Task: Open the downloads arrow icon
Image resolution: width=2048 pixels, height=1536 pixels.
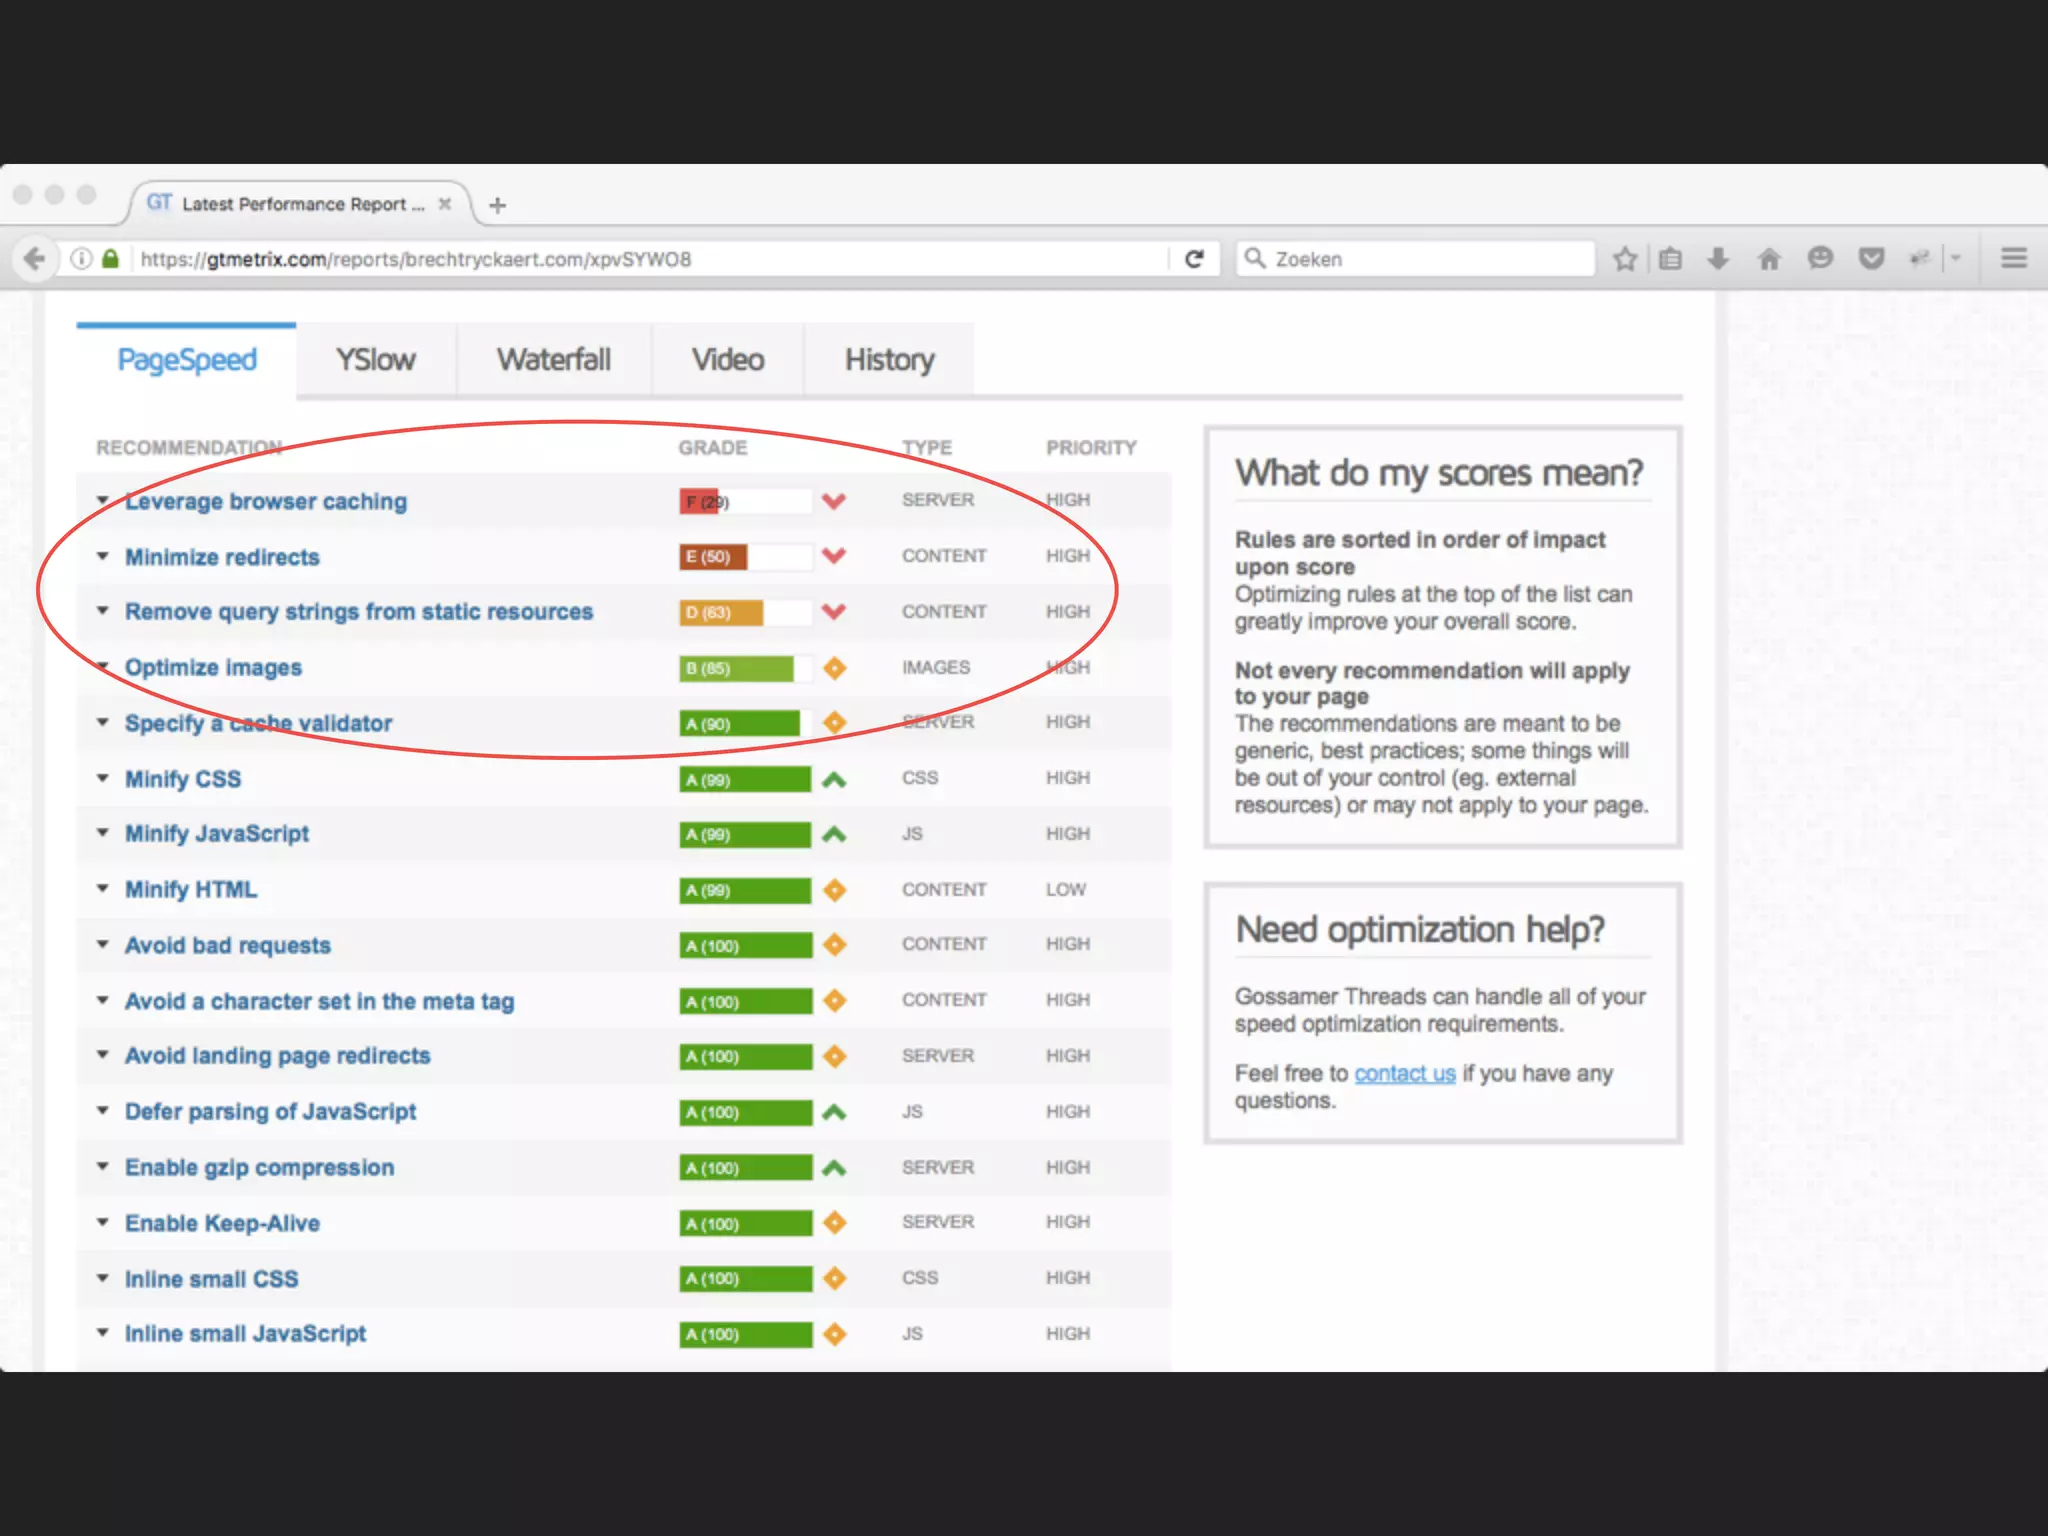Action: coord(1718,259)
